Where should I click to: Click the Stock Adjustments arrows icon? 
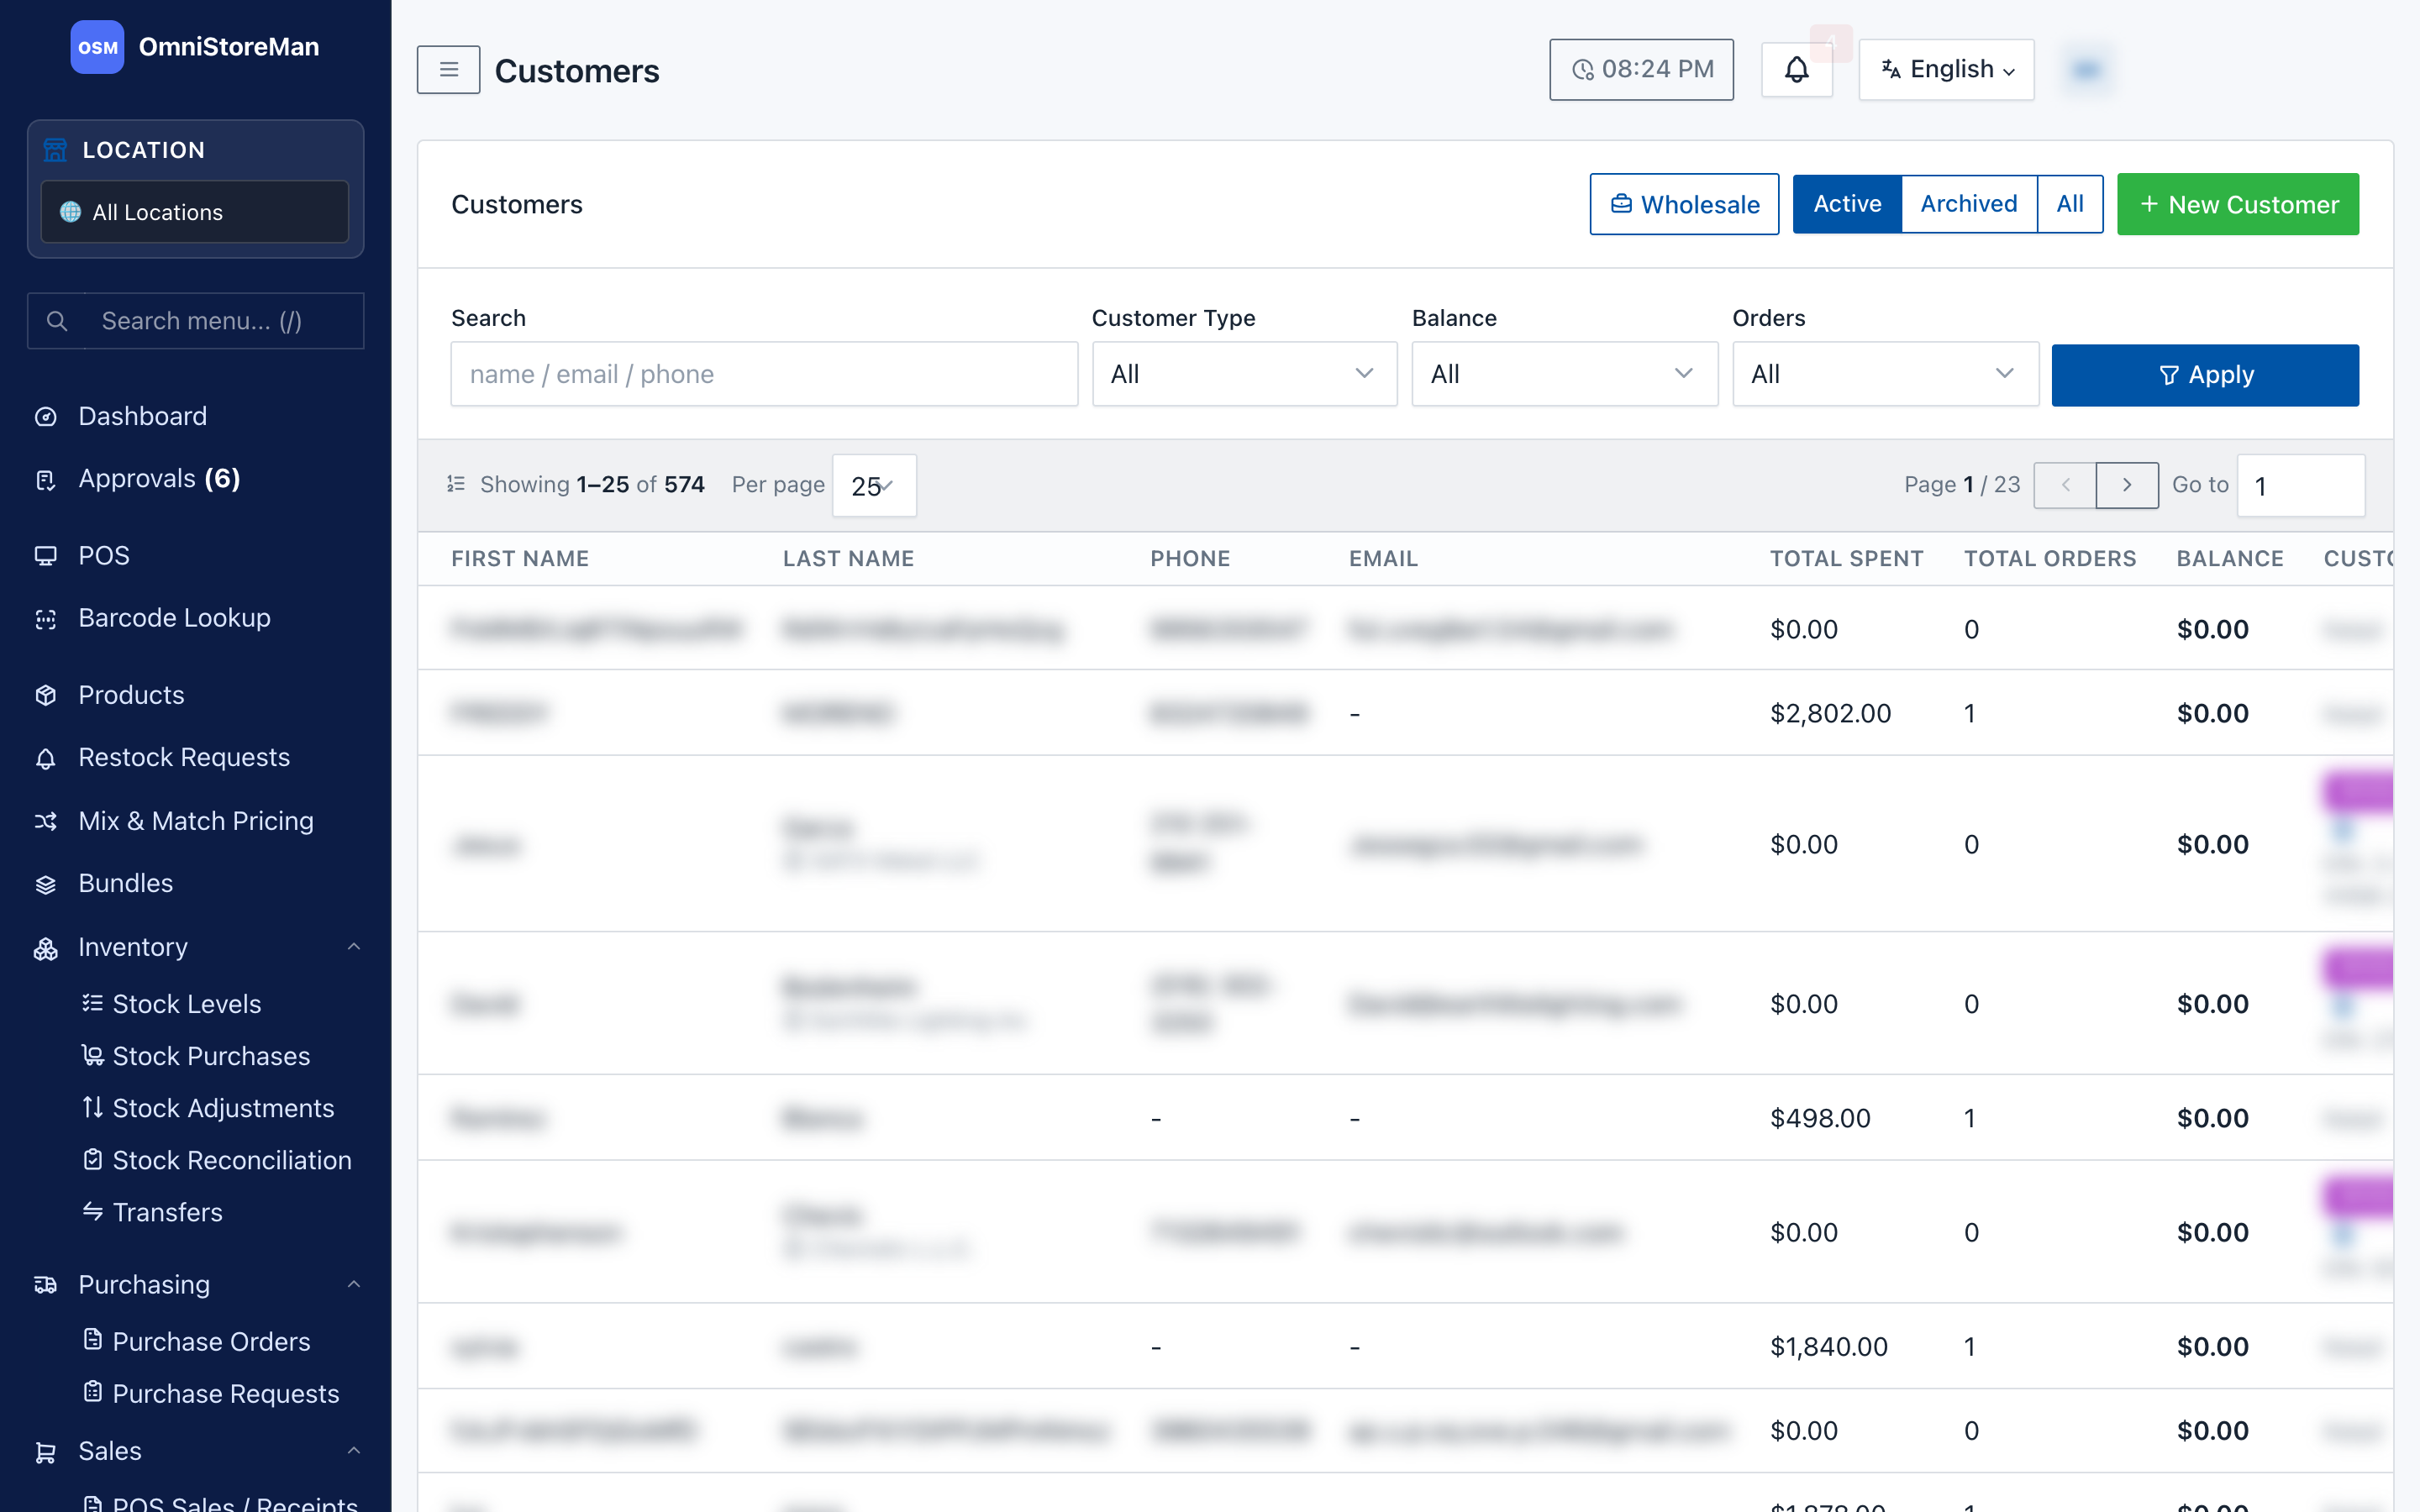point(92,1107)
